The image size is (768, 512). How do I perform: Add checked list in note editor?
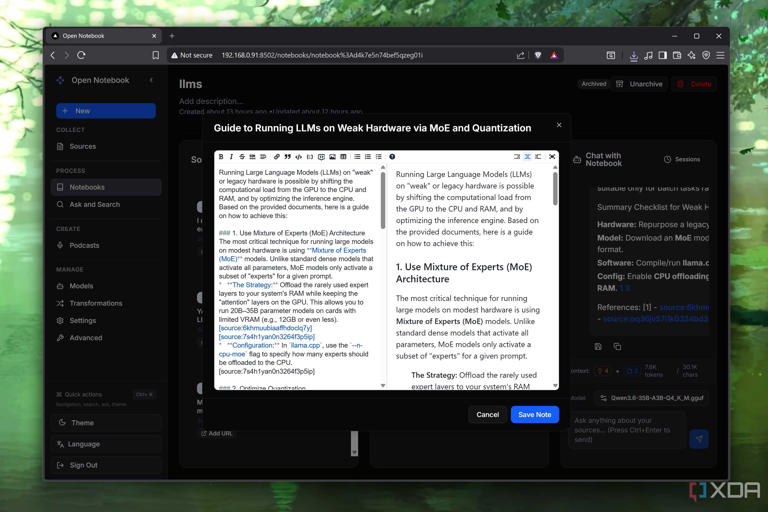(x=379, y=157)
